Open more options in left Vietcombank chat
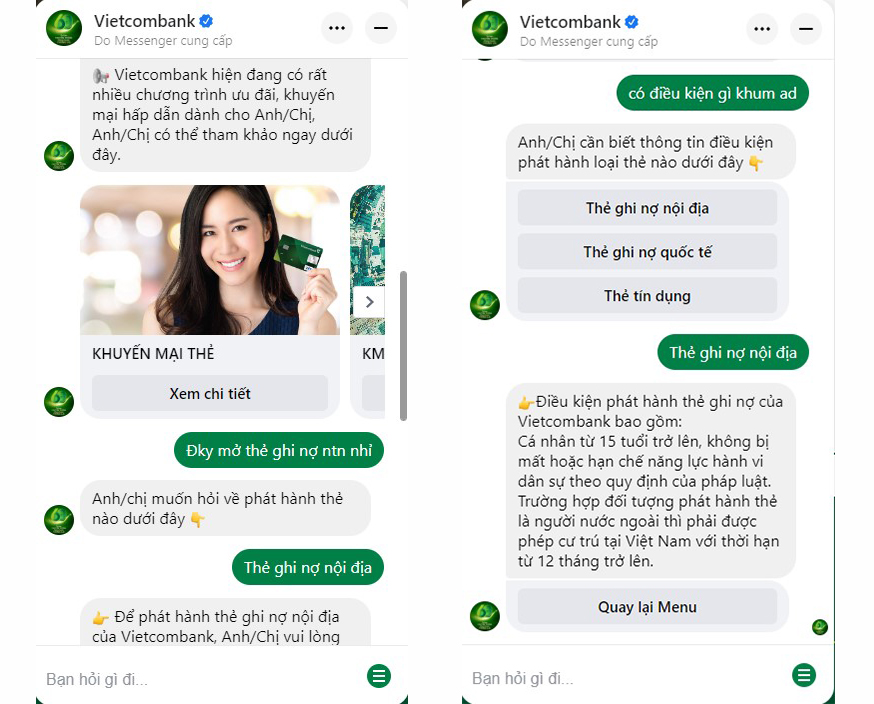The height and width of the screenshot is (704, 874). (x=337, y=28)
